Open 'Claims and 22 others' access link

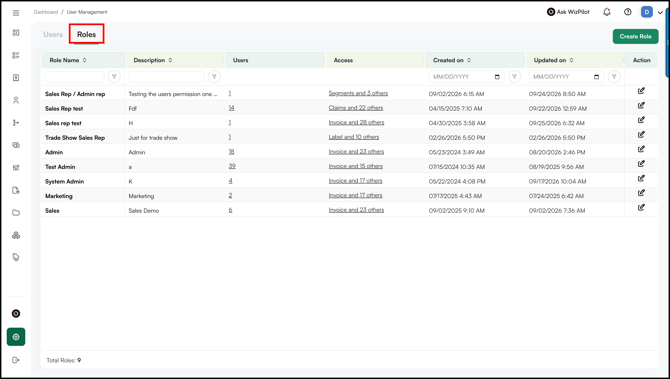pos(356,108)
